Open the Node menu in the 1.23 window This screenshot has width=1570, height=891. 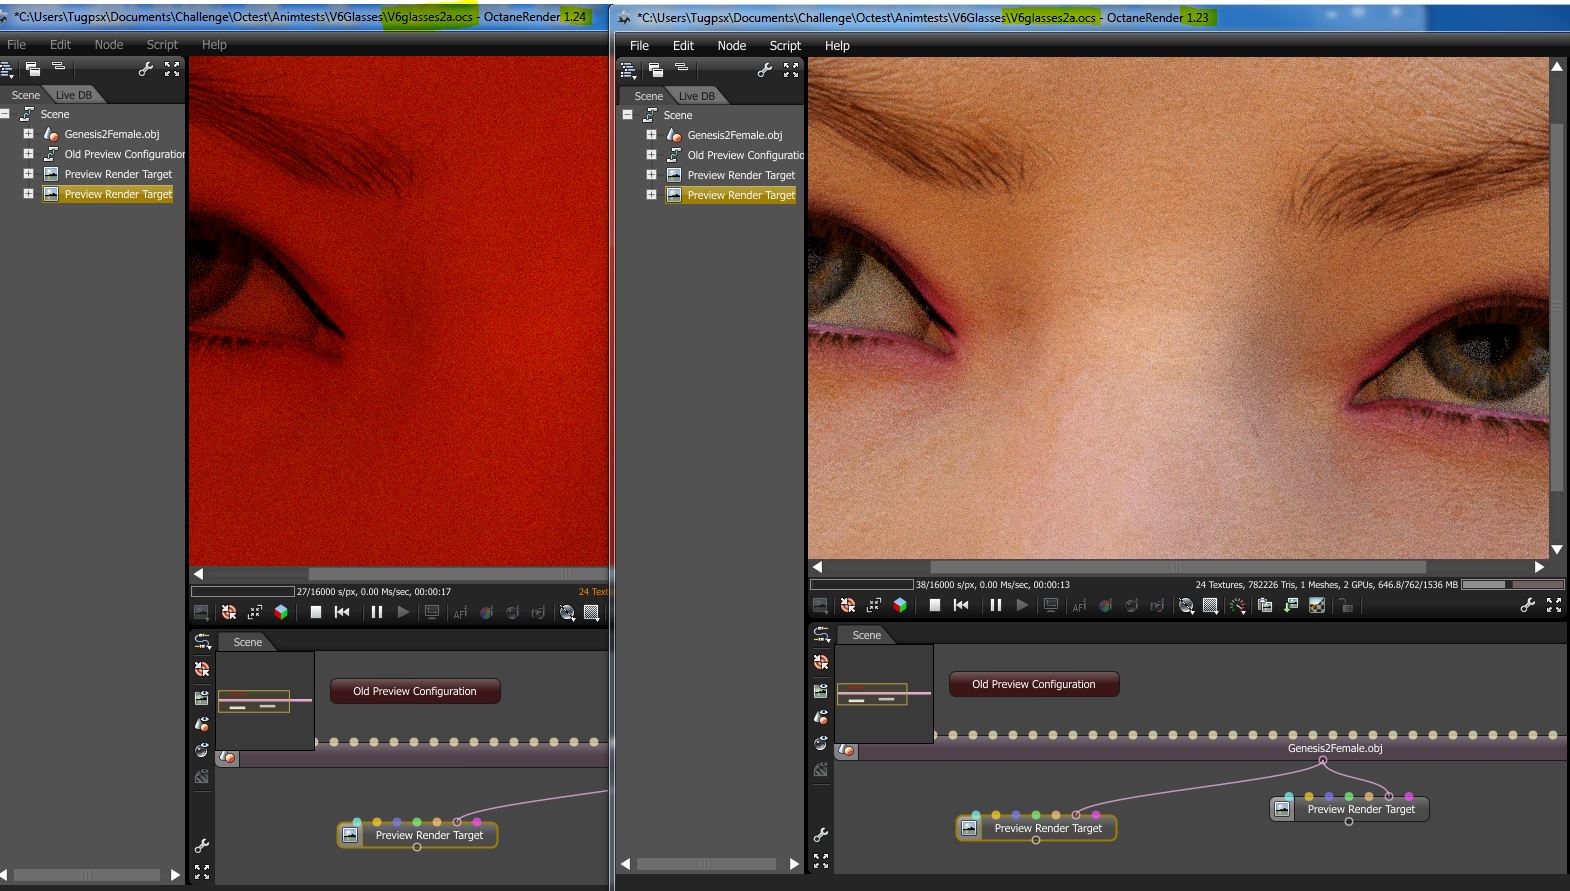732,45
